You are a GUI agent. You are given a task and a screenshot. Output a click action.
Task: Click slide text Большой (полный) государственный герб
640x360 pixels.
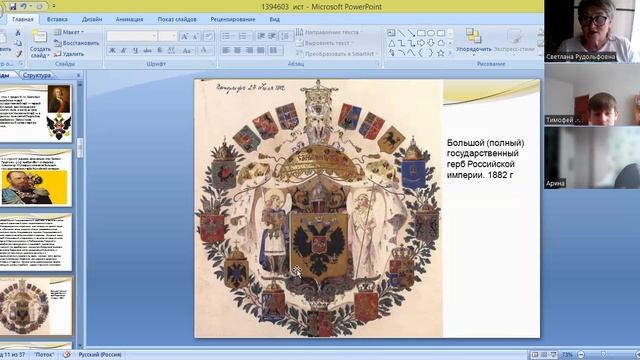click(x=486, y=159)
